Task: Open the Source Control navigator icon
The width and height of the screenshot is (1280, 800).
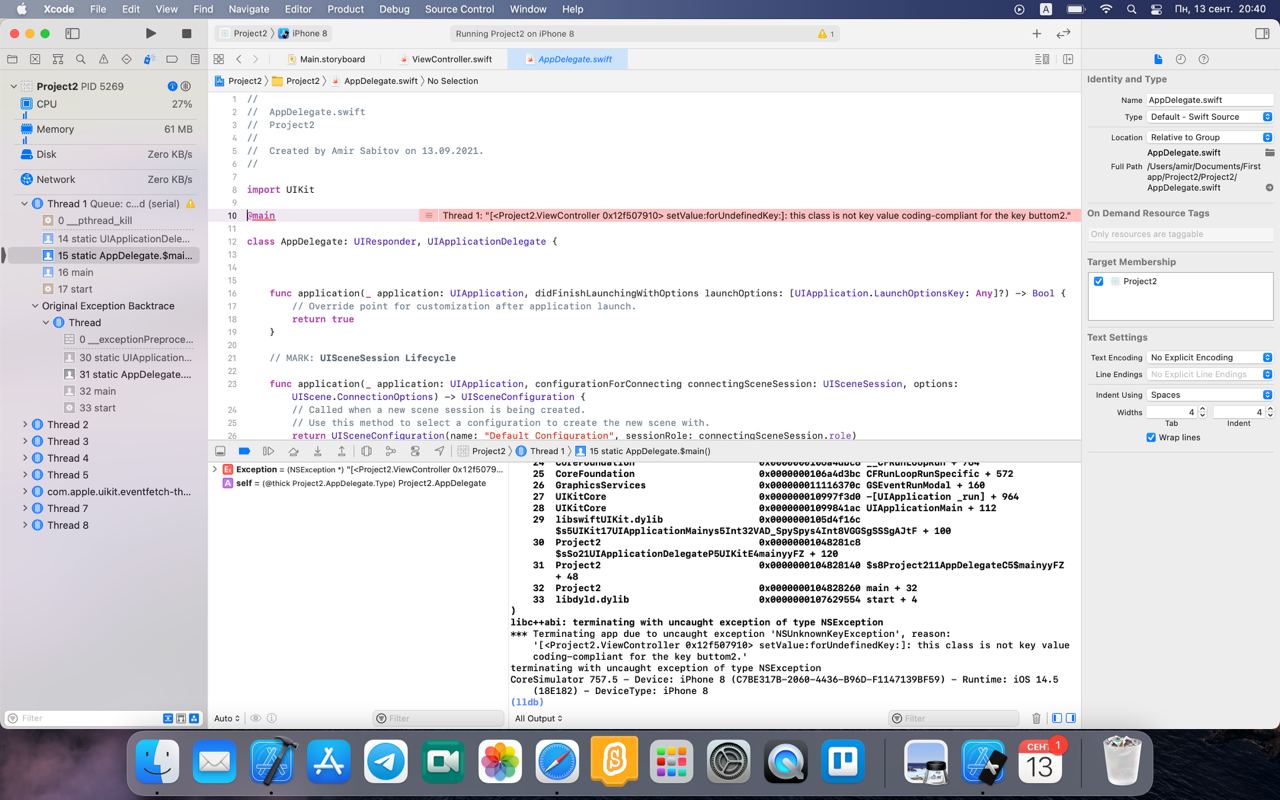Action: pyautogui.click(x=35, y=59)
